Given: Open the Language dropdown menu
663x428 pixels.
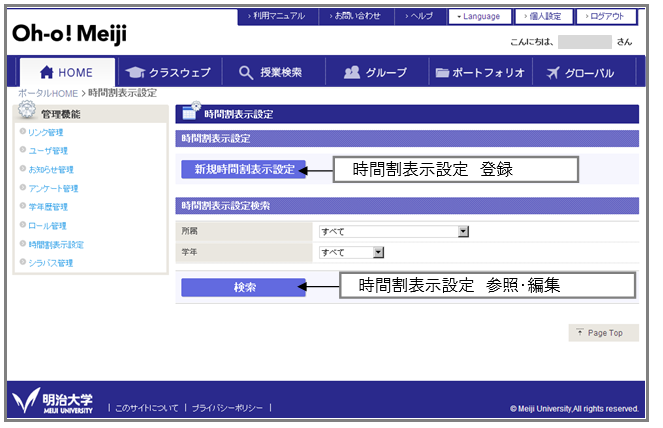Looking at the screenshot, I should (x=479, y=16).
